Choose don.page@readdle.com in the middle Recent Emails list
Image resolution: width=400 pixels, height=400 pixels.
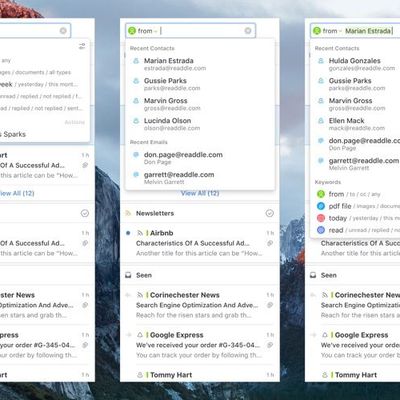click(x=200, y=158)
